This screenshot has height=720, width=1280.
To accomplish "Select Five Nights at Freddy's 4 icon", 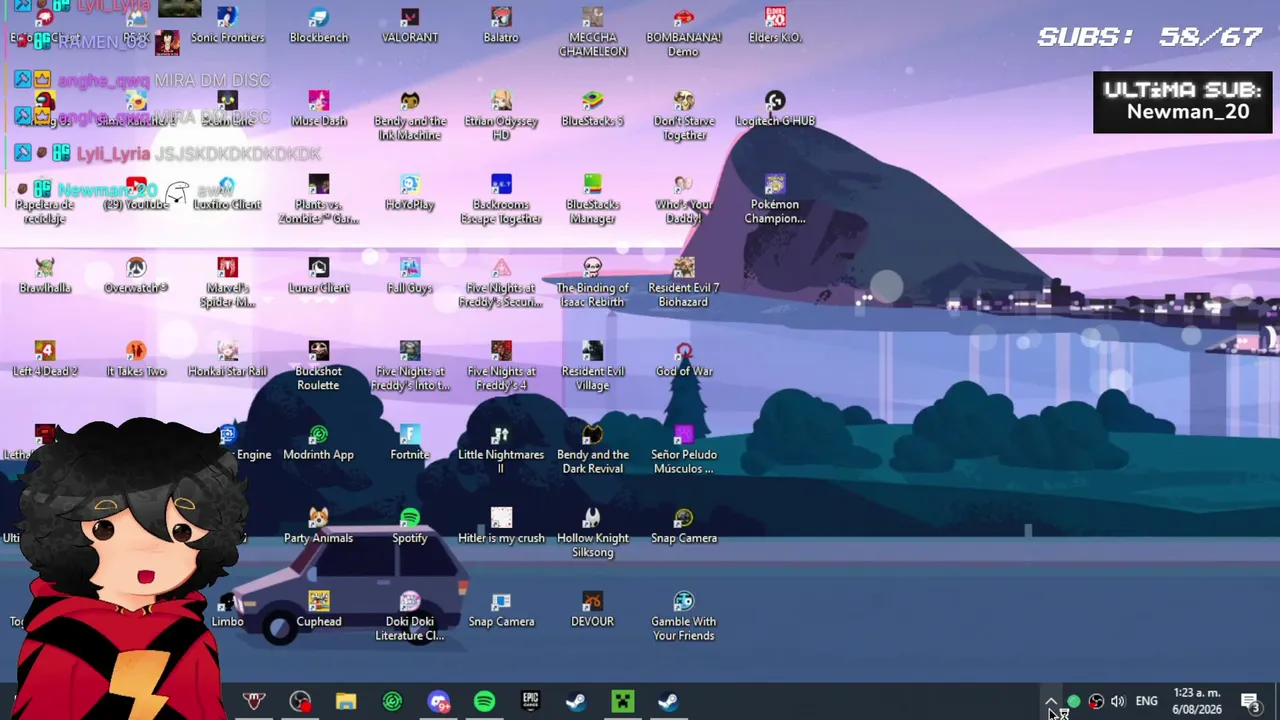I will [501, 365].
